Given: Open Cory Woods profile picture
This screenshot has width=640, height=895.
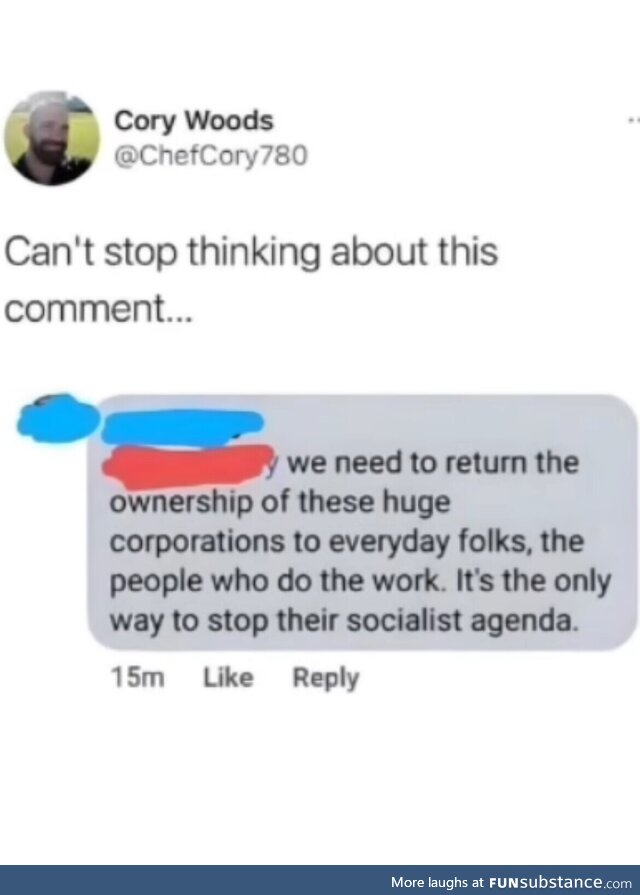Looking at the screenshot, I should pos(52,138).
